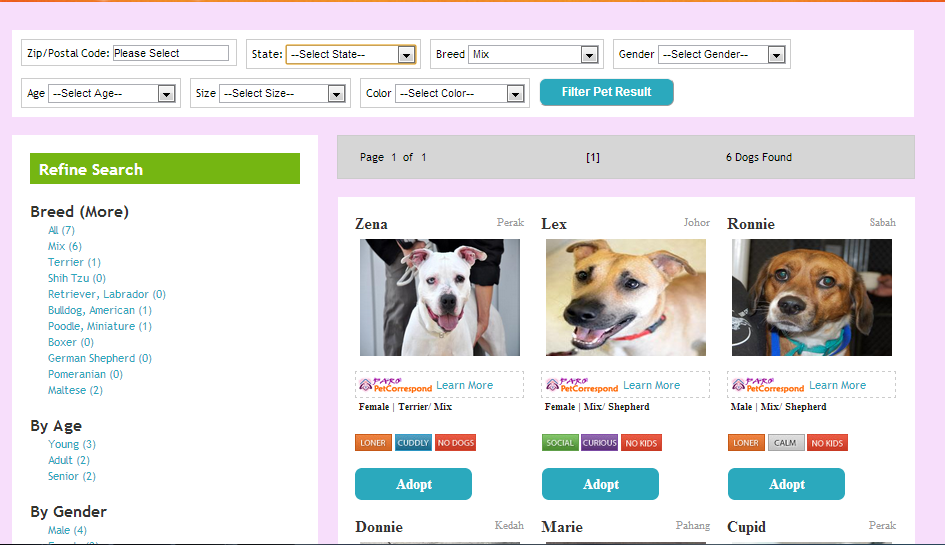The height and width of the screenshot is (545, 945).
Task: Open Zena's dog photo
Action: pos(440,297)
